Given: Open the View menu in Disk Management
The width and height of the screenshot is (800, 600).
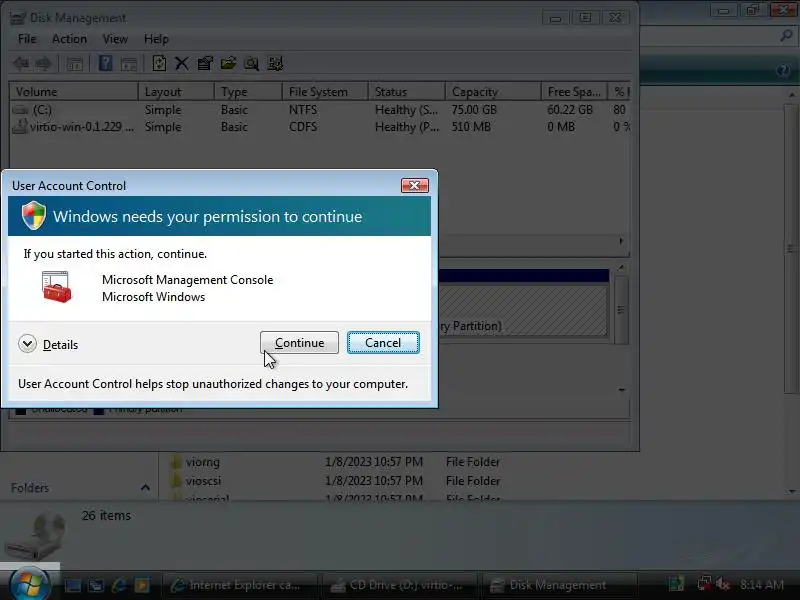Looking at the screenshot, I should [x=115, y=39].
